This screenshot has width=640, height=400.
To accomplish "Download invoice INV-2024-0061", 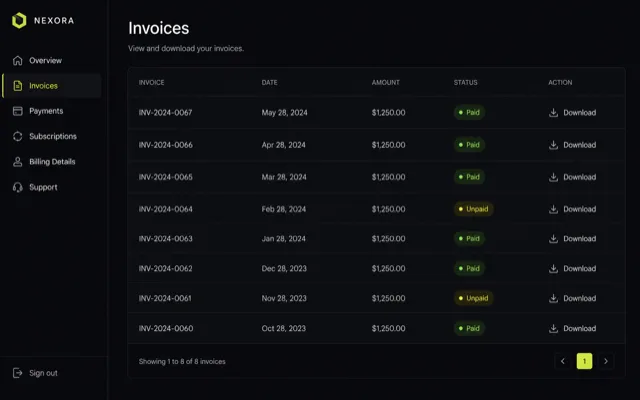I will coord(572,298).
